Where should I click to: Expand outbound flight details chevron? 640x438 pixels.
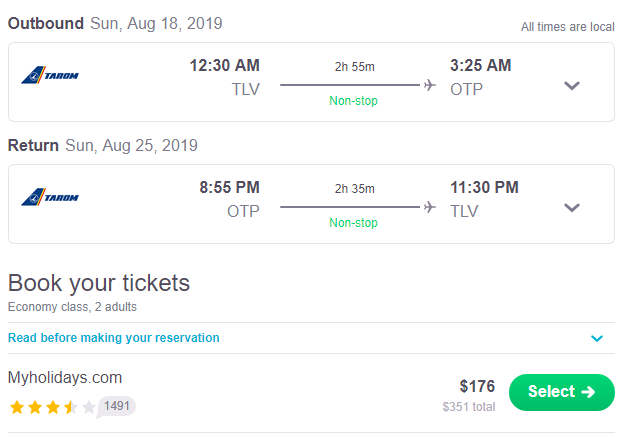click(572, 86)
